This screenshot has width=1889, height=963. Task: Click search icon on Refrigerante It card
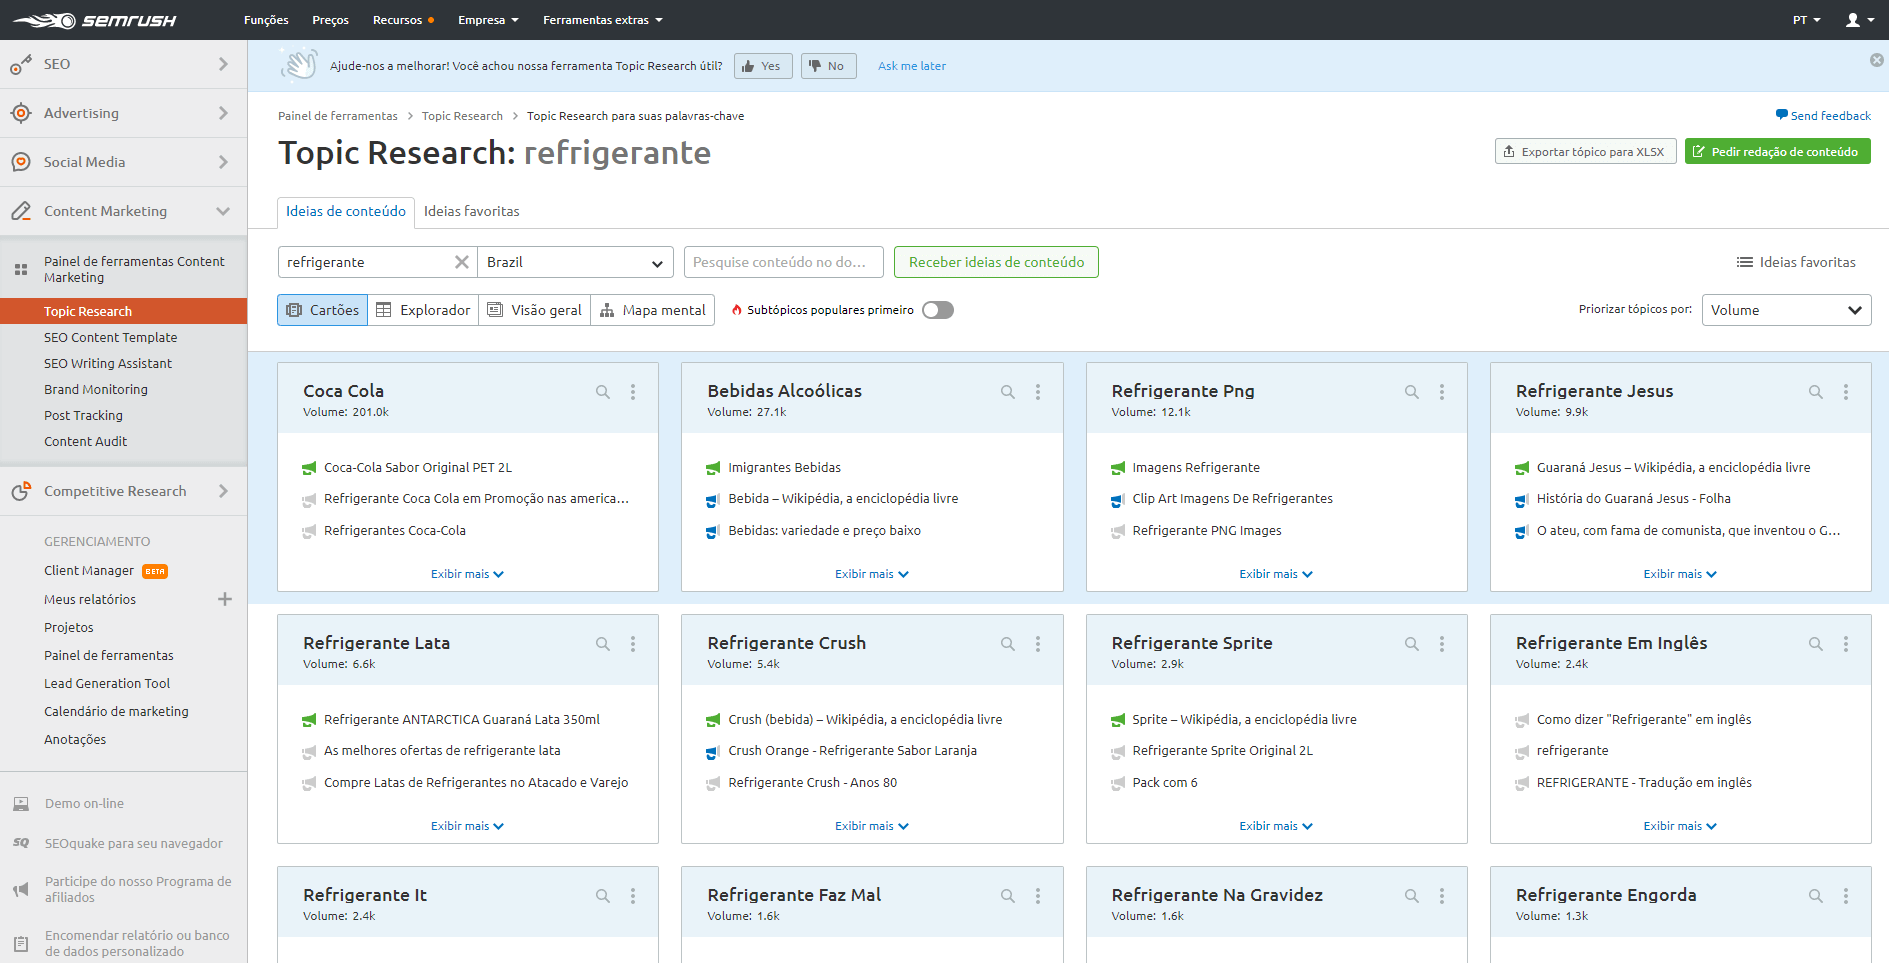click(x=603, y=896)
